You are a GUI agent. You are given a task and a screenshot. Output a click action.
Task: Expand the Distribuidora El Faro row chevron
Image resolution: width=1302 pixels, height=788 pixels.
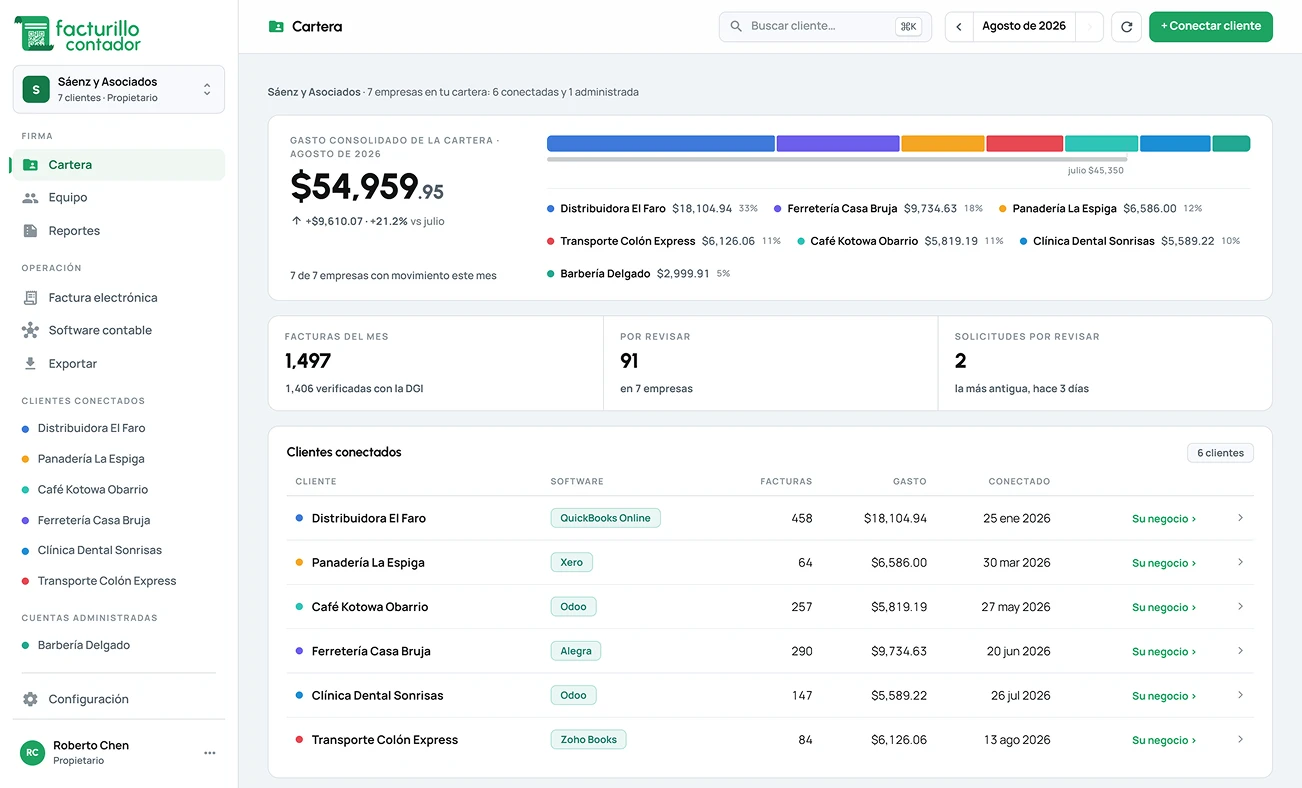point(1240,518)
